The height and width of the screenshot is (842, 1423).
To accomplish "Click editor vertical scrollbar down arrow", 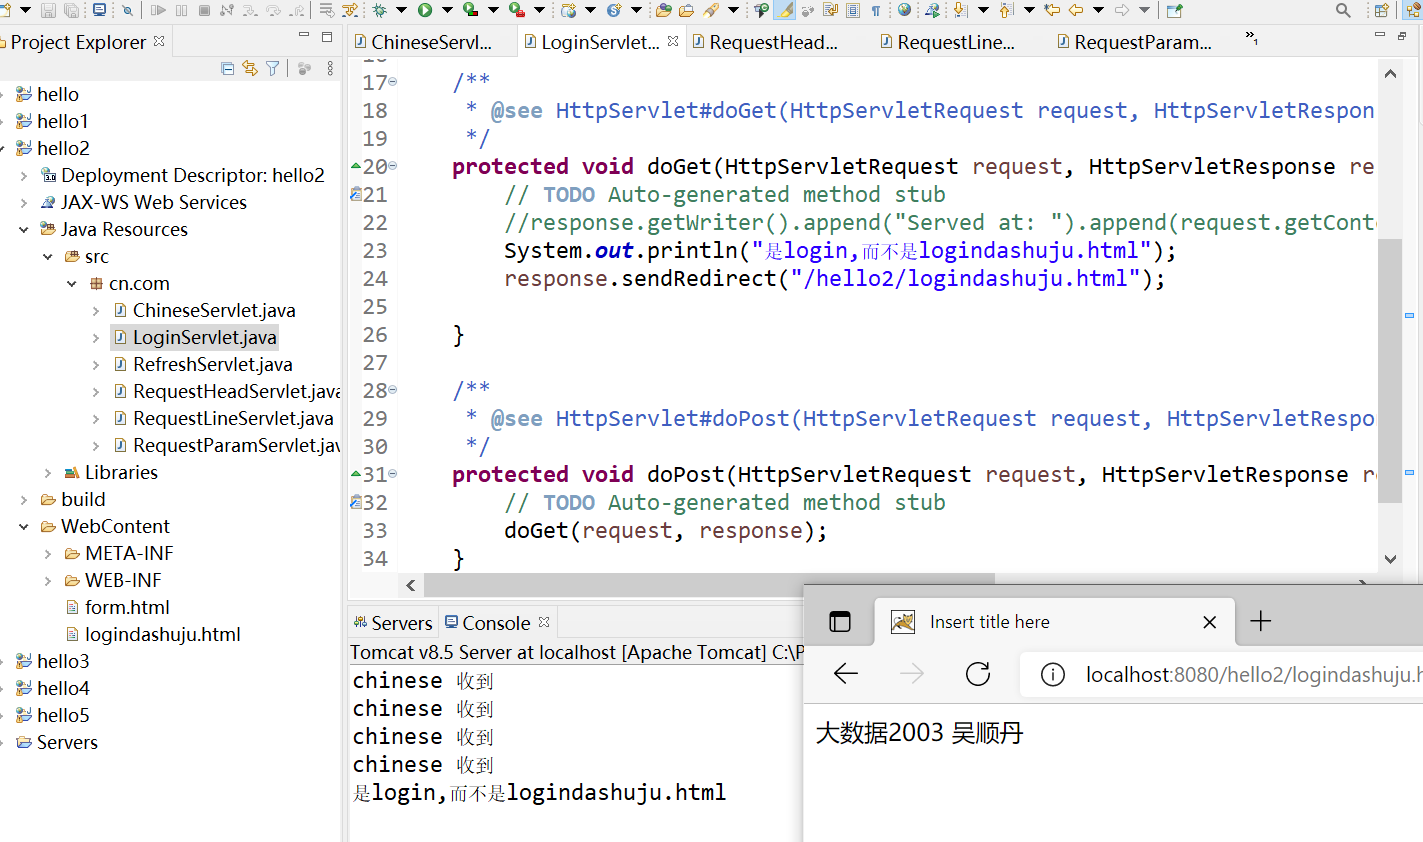I will [1390, 559].
